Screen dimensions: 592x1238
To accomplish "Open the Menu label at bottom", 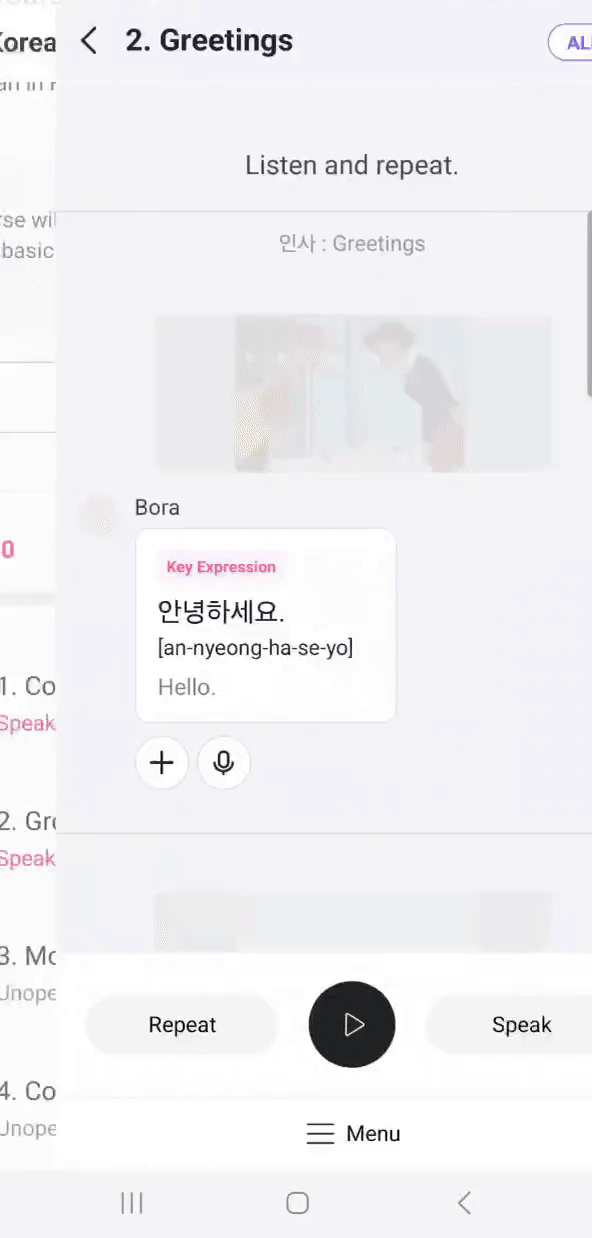I will pos(373,1134).
